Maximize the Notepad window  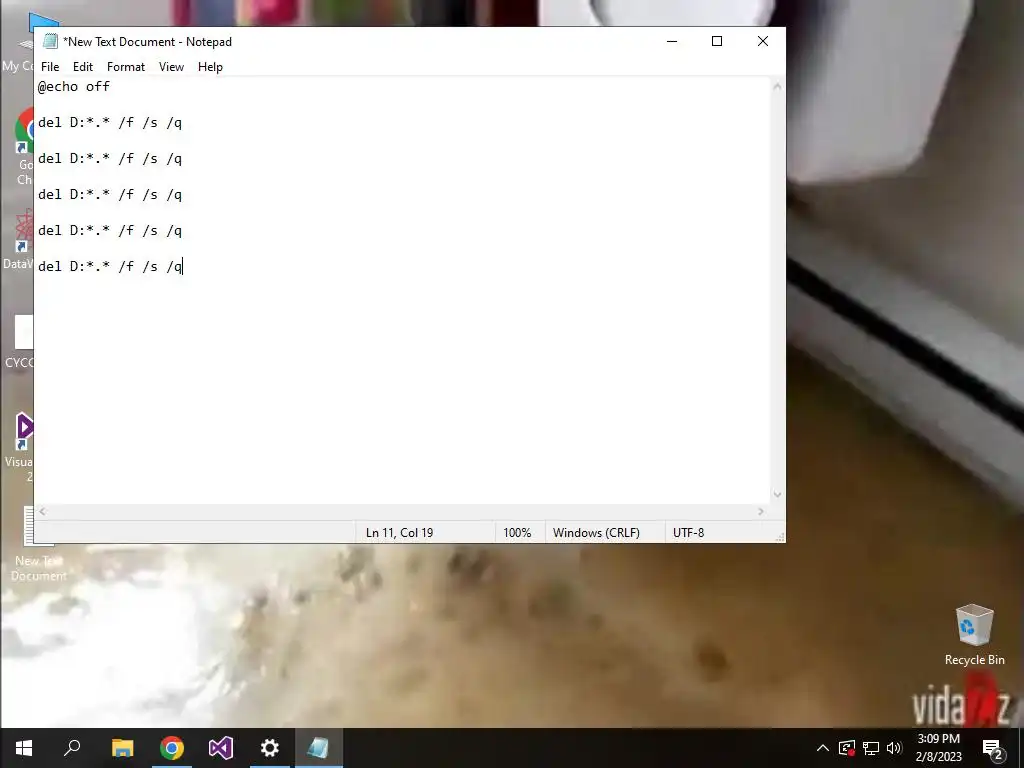(x=717, y=41)
